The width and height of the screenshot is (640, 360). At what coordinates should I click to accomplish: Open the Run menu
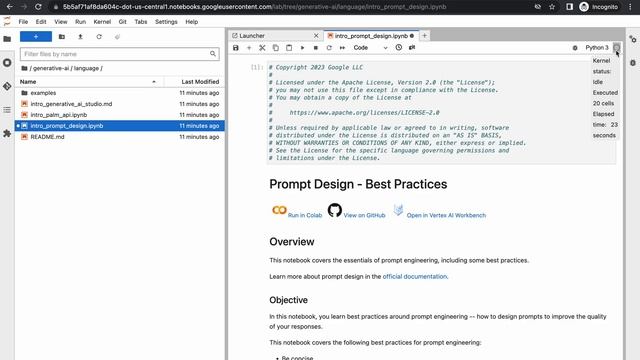coord(80,22)
